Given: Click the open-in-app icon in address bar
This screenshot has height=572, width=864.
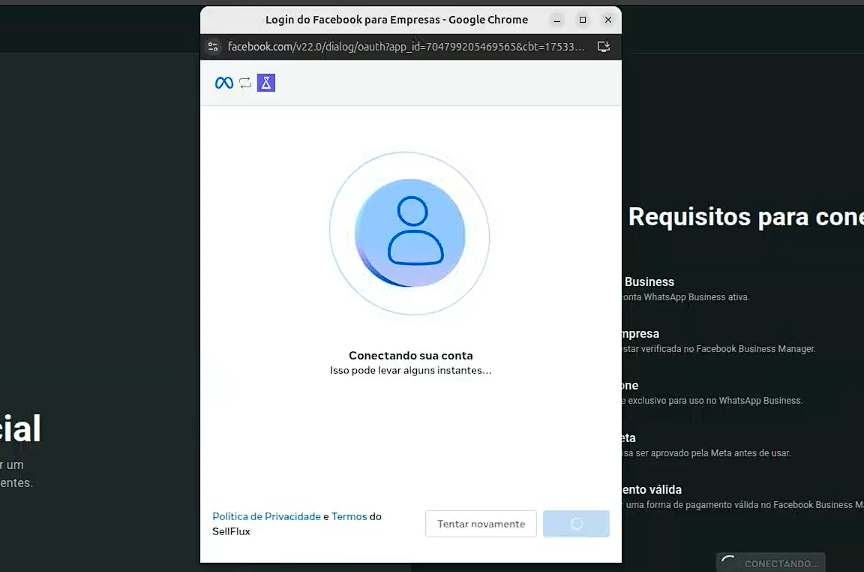Looking at the screenshot, I should [604, 47].
